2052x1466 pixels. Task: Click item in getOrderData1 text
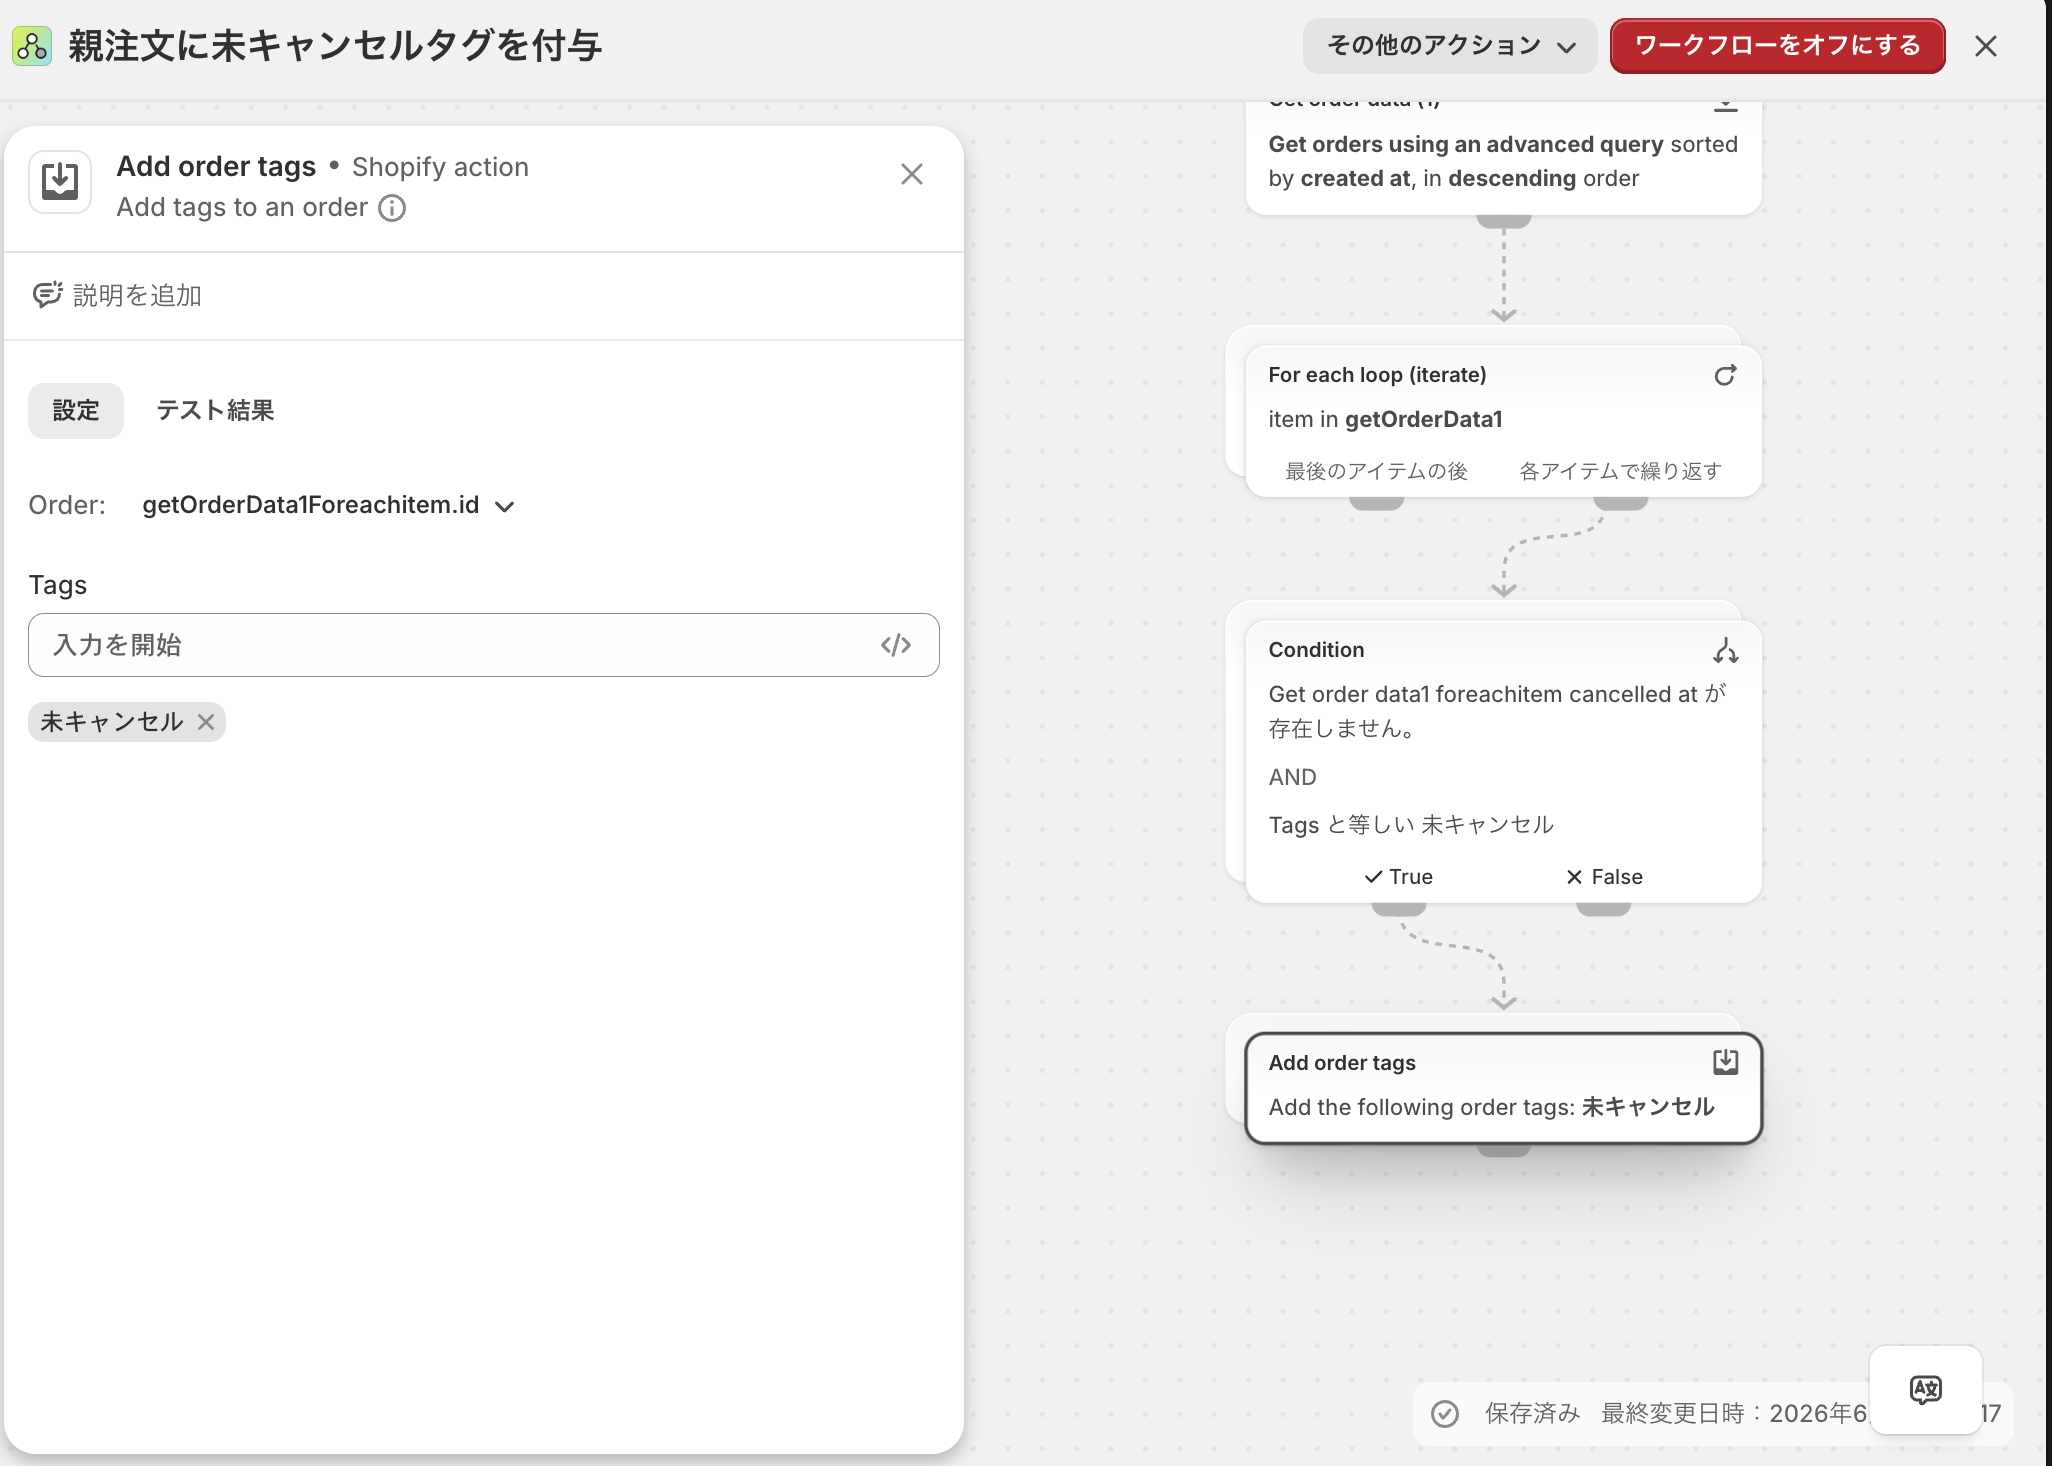(1385, 419)
